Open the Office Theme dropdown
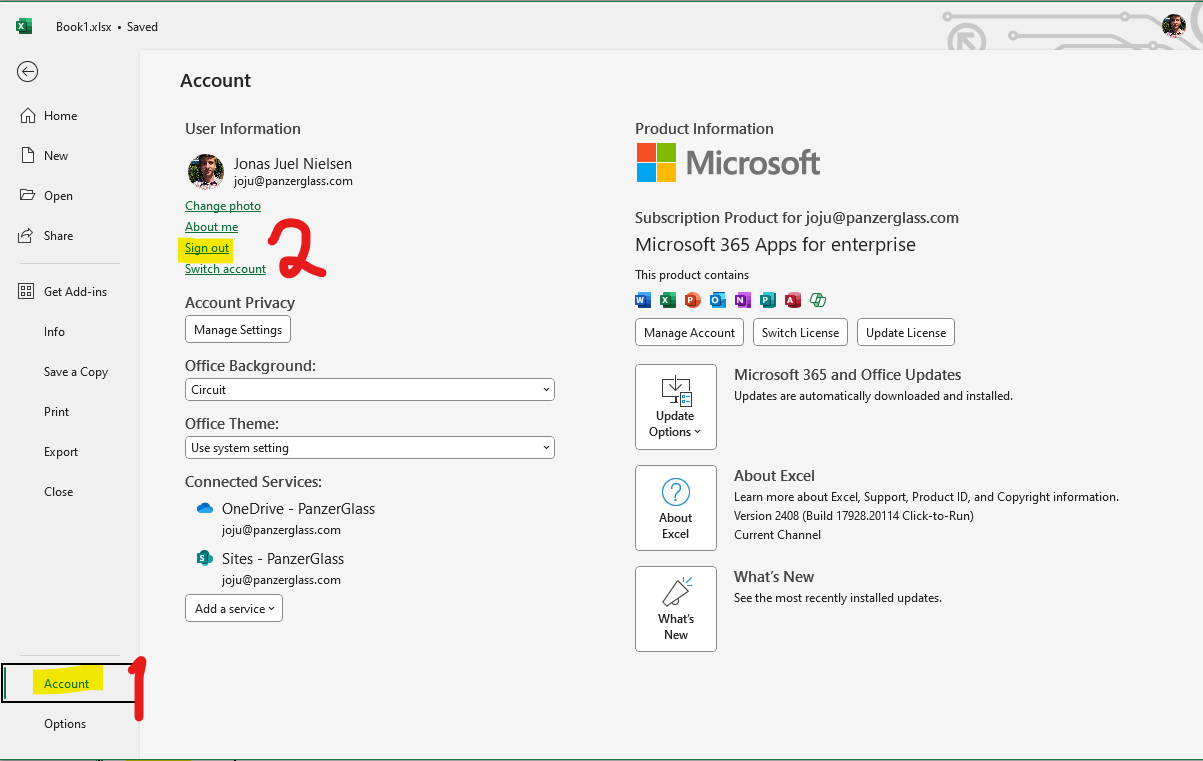Screen dimensions: 1203x761 [370, 448]
